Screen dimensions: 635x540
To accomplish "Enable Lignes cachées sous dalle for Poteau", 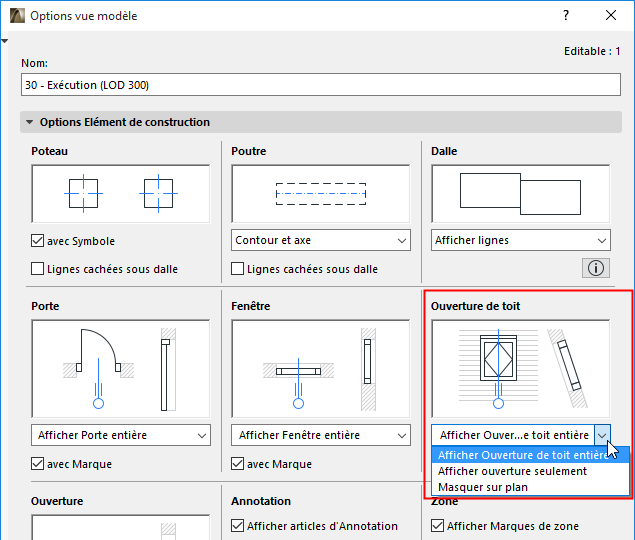I will (38, 269).
